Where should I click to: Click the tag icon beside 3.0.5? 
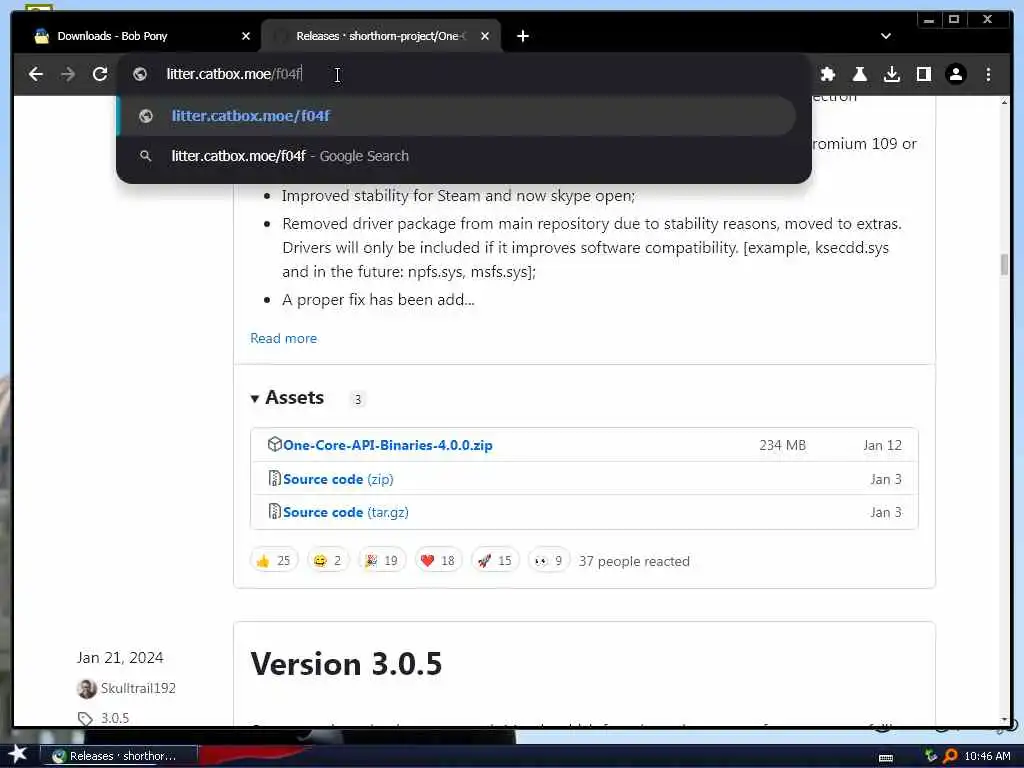[x=85, y=719]
